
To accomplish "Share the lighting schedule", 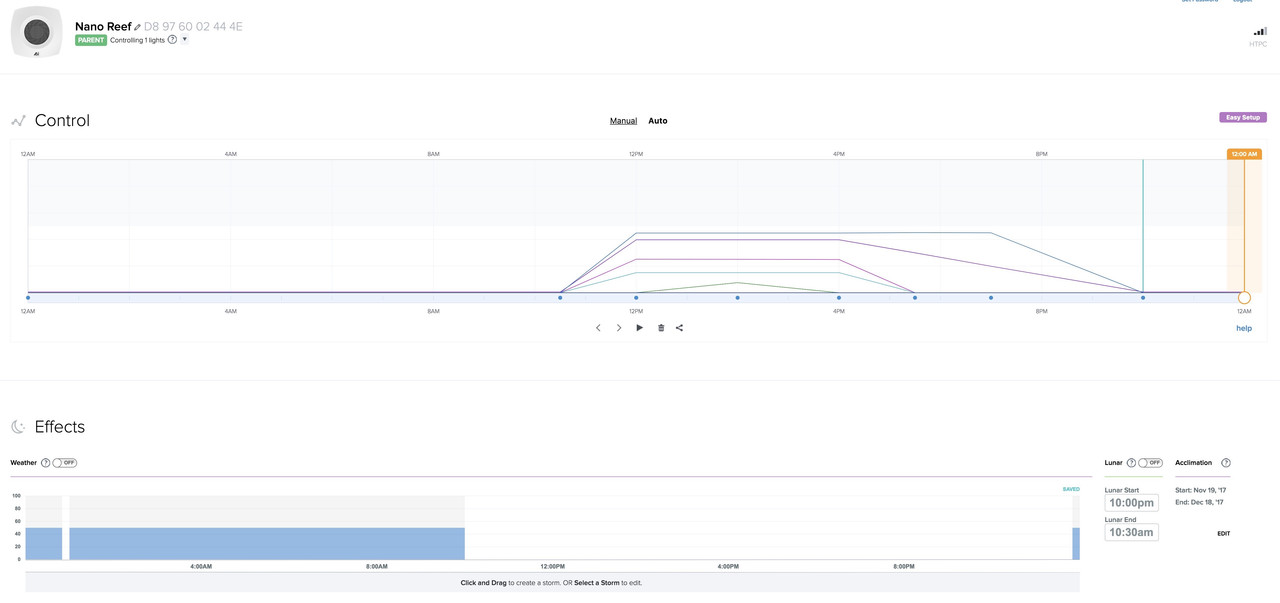I will point(679,328).
